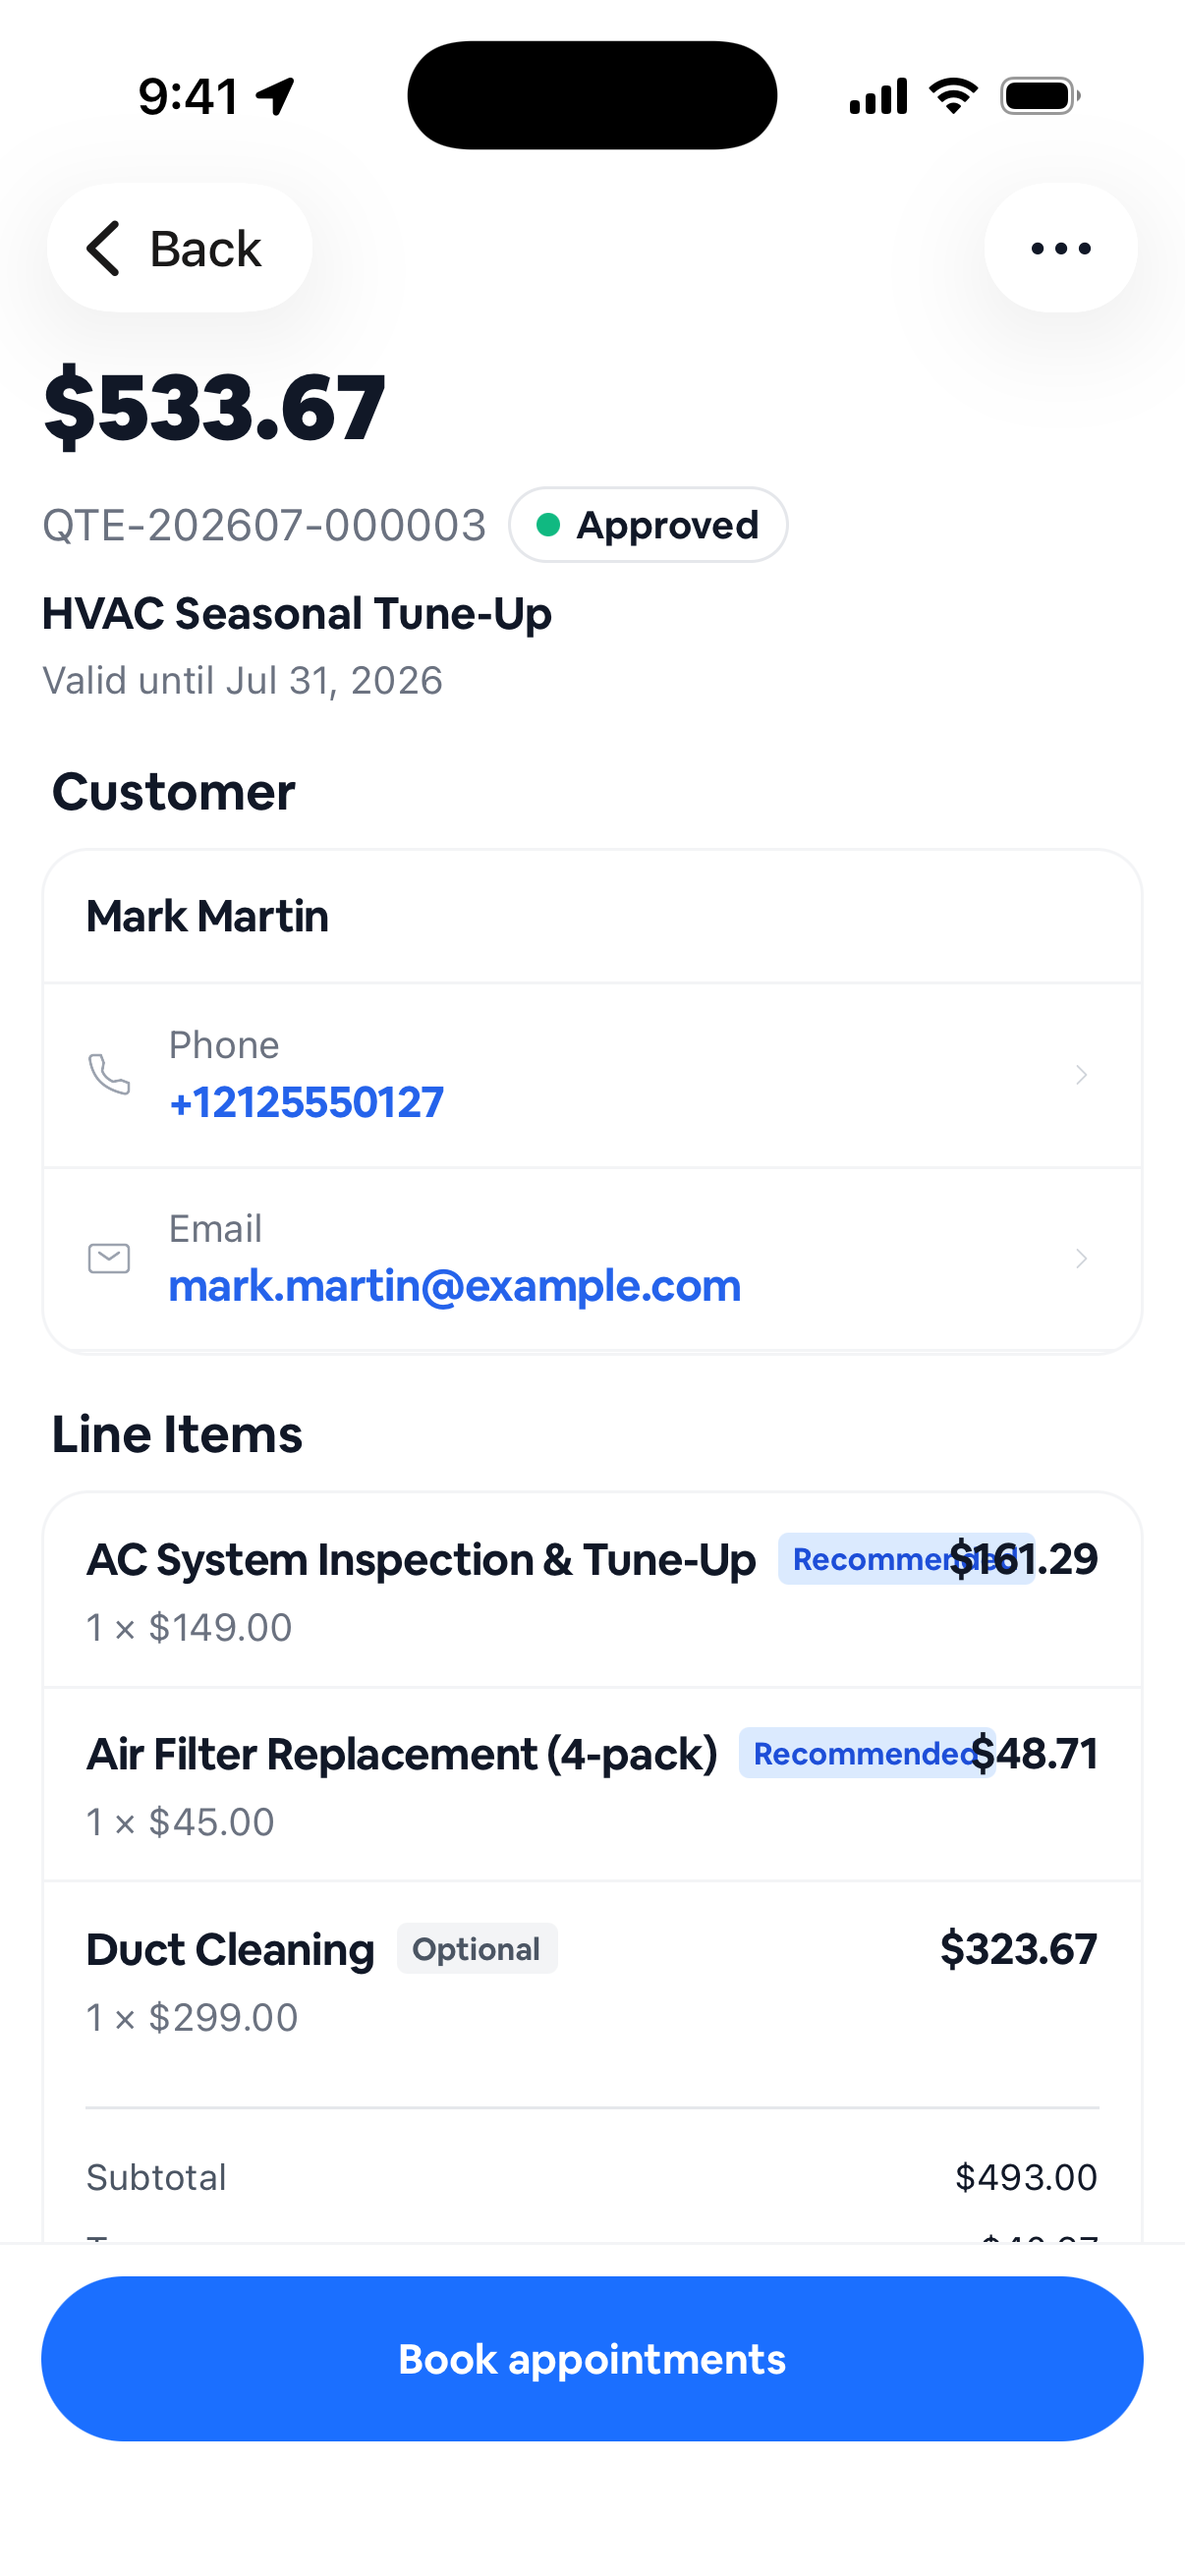
Task: Expand the Email row chevron
Action: (x=1081, y=1258)
